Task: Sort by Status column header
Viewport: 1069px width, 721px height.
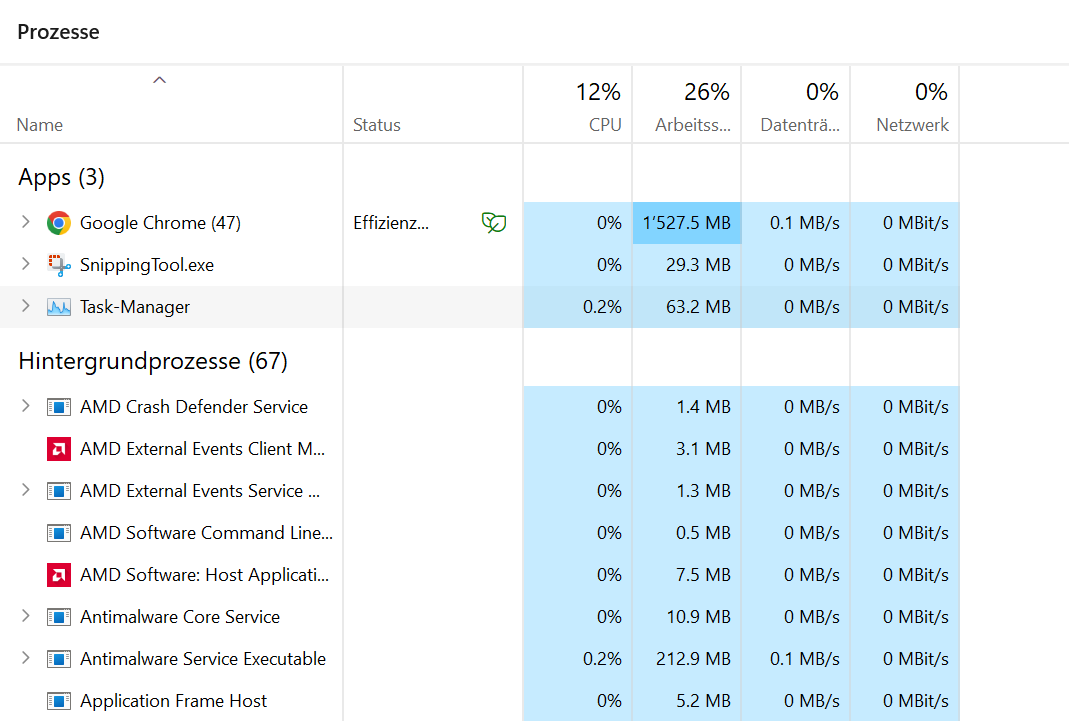Action: click(376, 125)
